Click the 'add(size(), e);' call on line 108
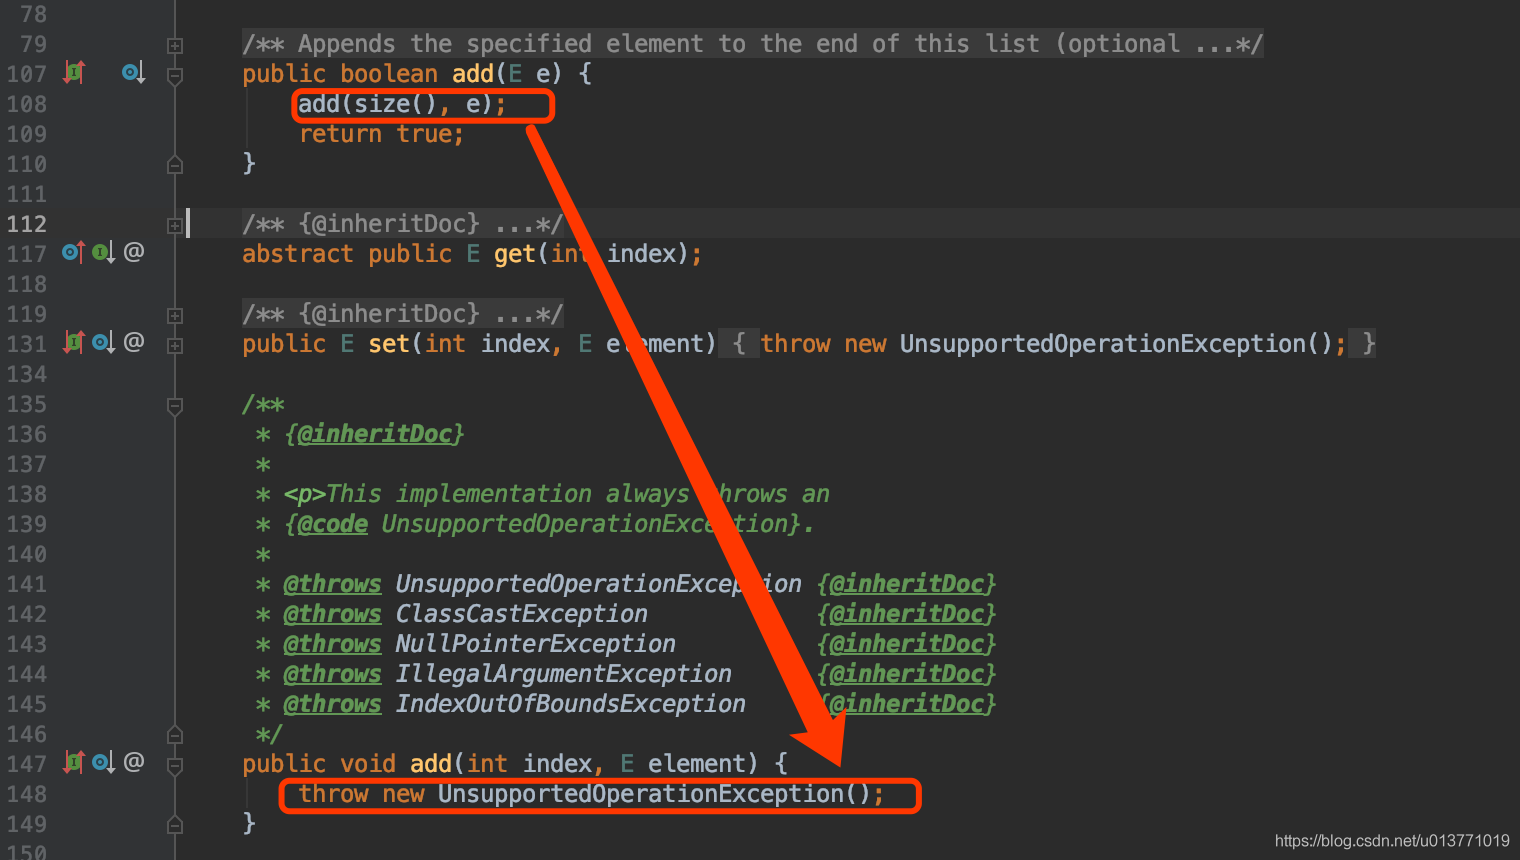The image size is (1520, 860). coord(402,104)
